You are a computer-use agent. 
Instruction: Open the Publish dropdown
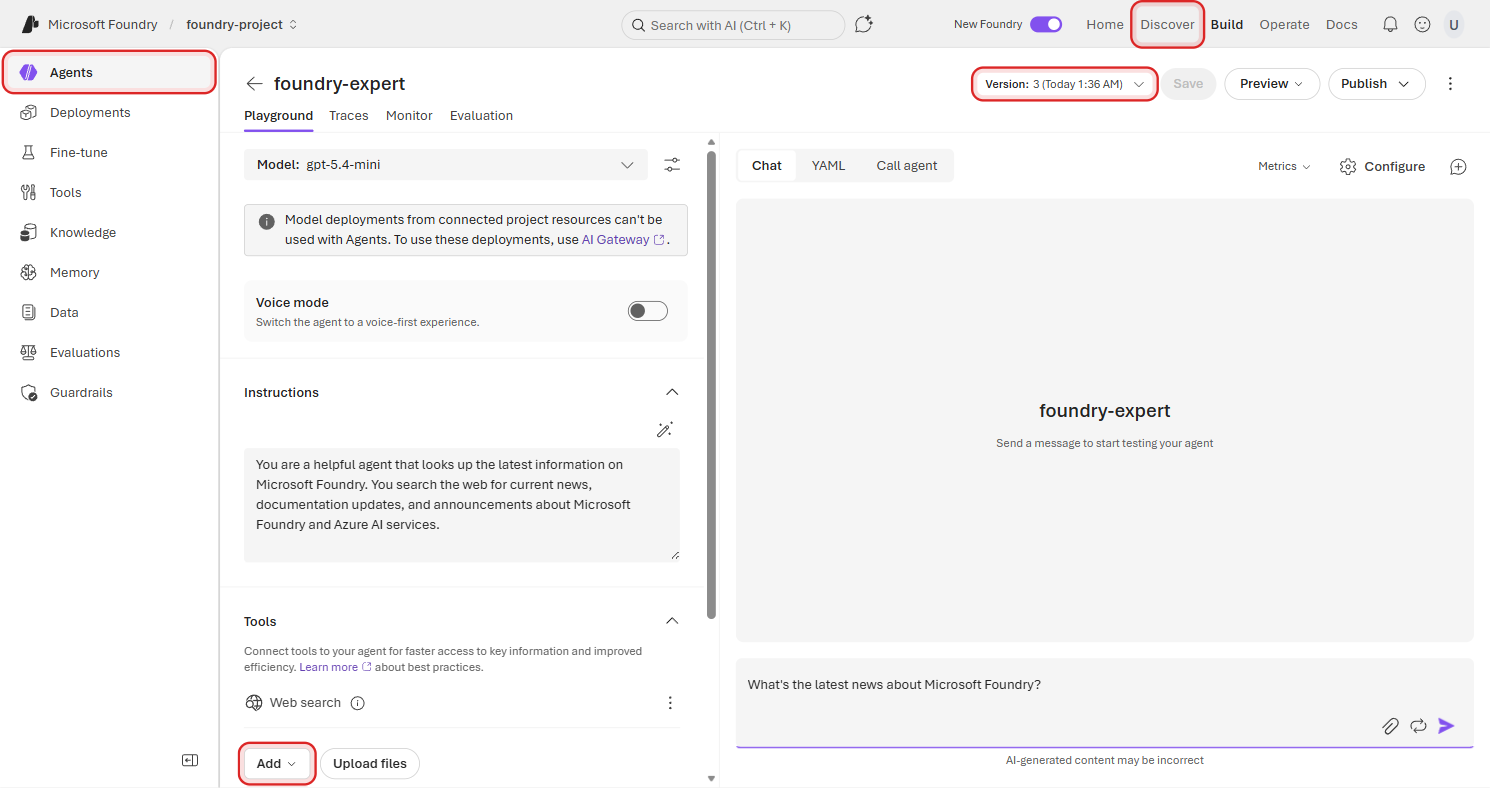(1377, 84)
